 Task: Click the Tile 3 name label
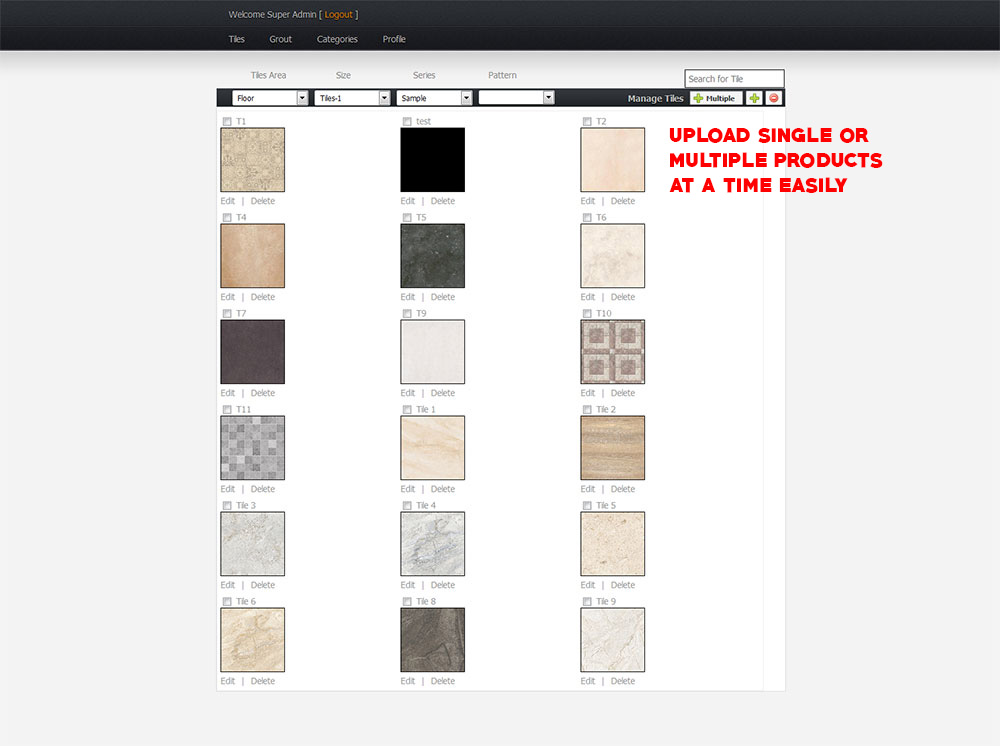246,506
